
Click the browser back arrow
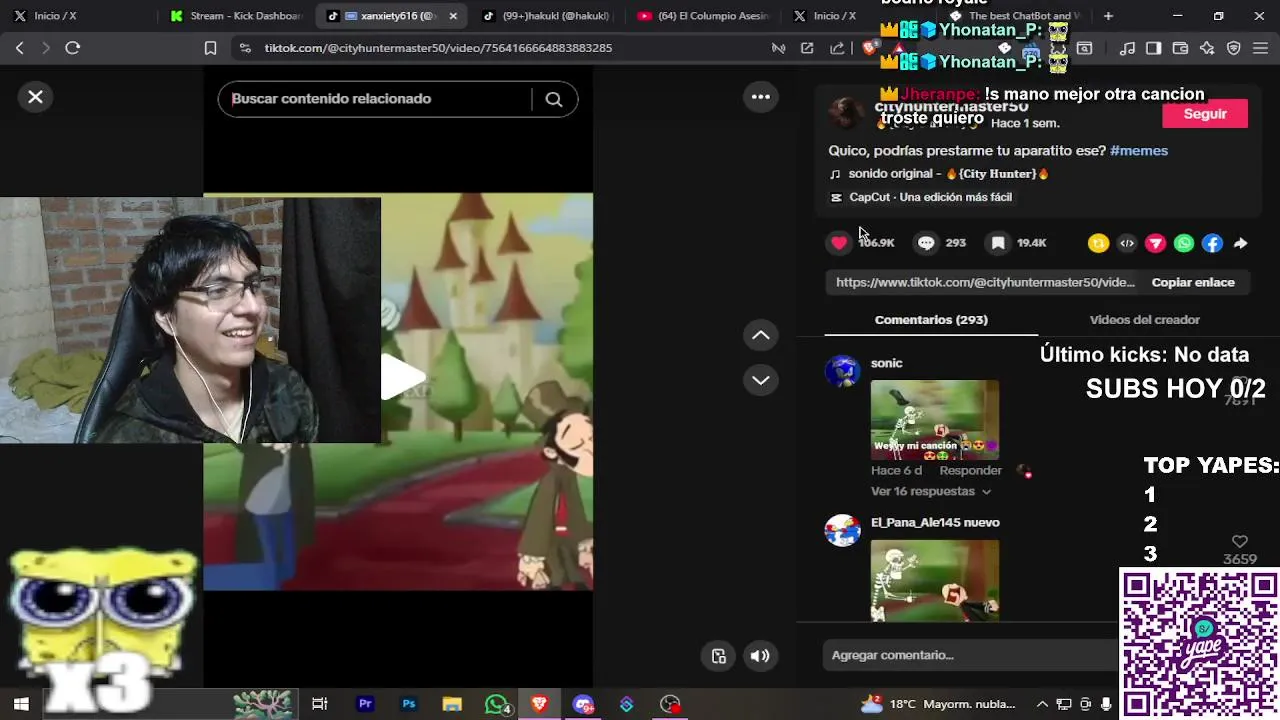pos(20,48)
